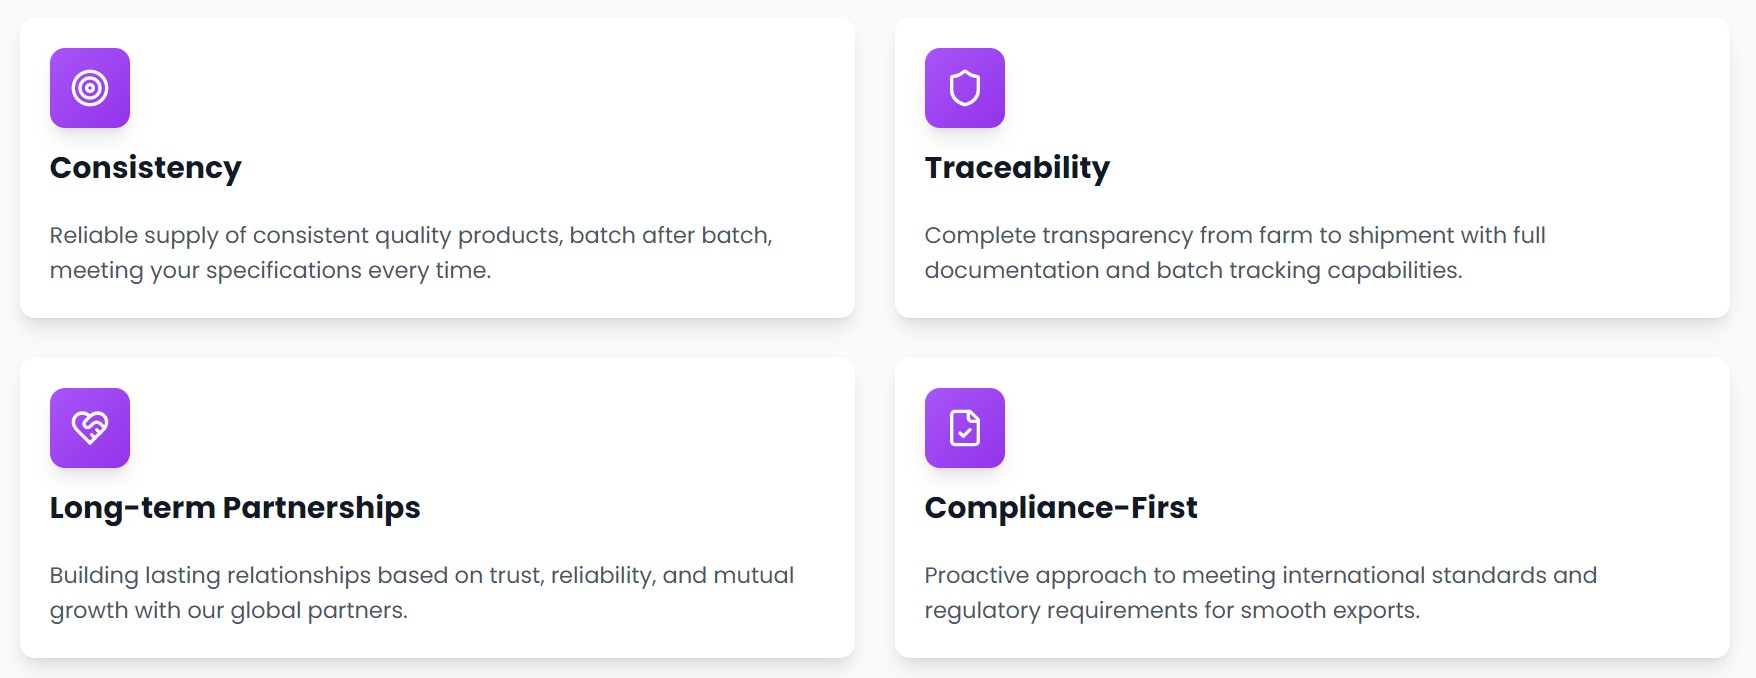Select the Traceability feature card
The image size is (1756, 678).
click(1450, 120)
